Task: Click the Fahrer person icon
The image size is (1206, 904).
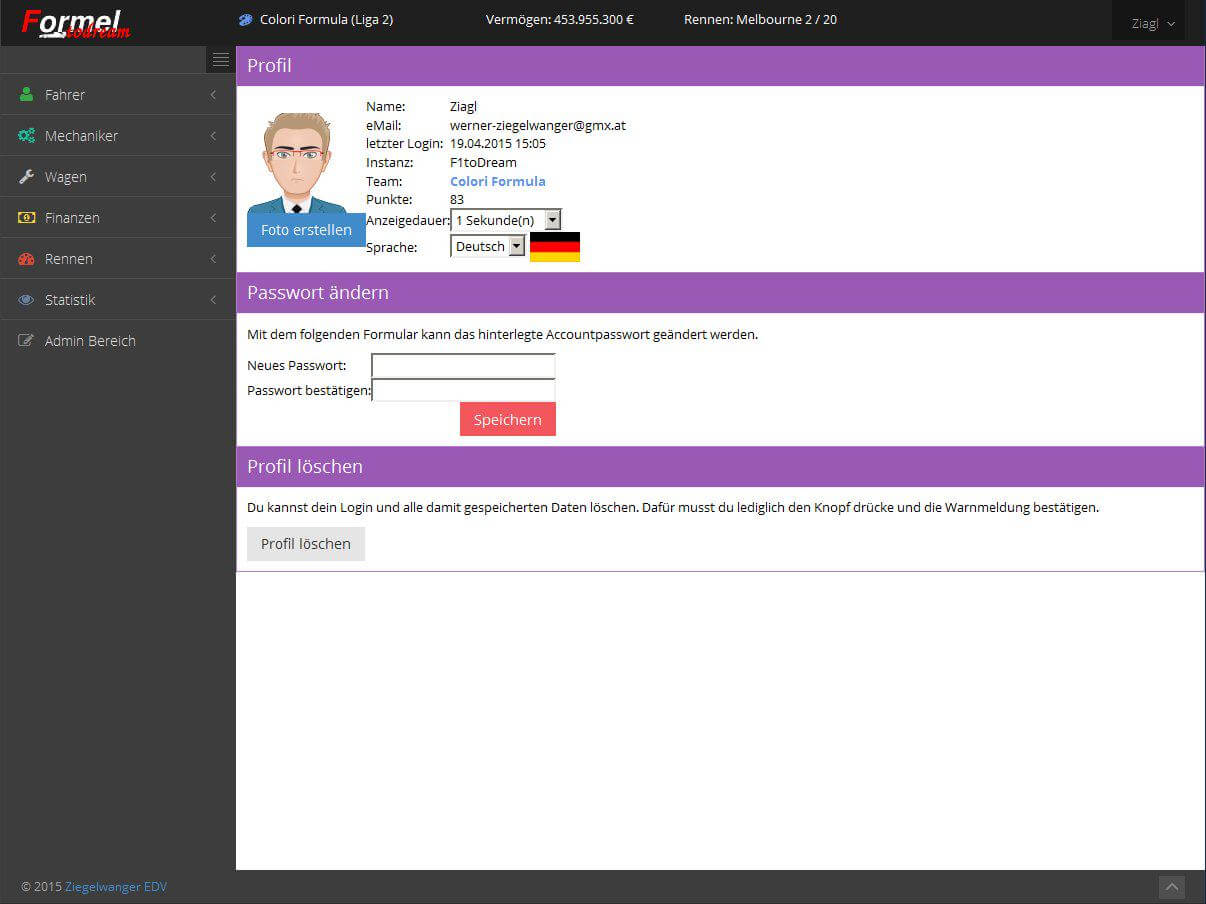Action: point(27,95)
